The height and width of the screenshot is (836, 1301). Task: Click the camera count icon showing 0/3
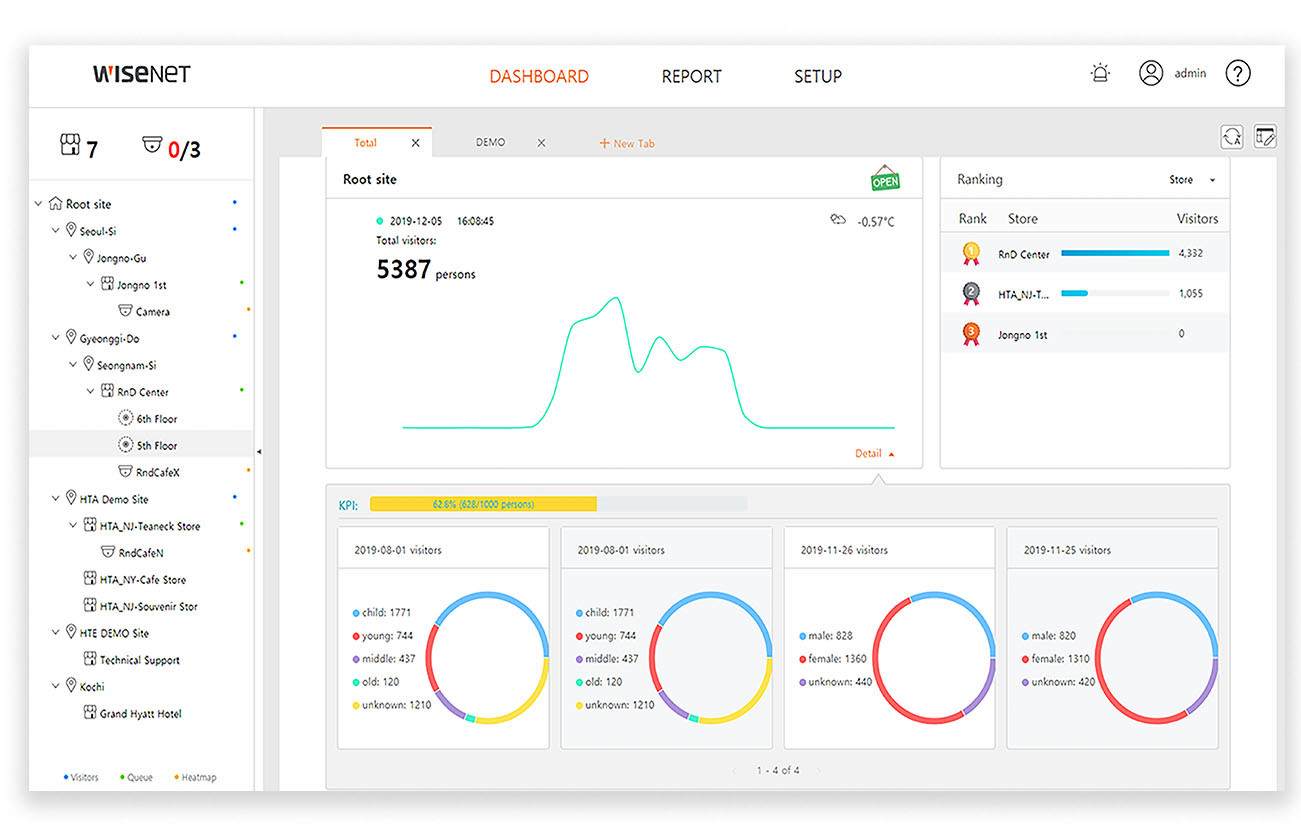(x=151, y=146)
